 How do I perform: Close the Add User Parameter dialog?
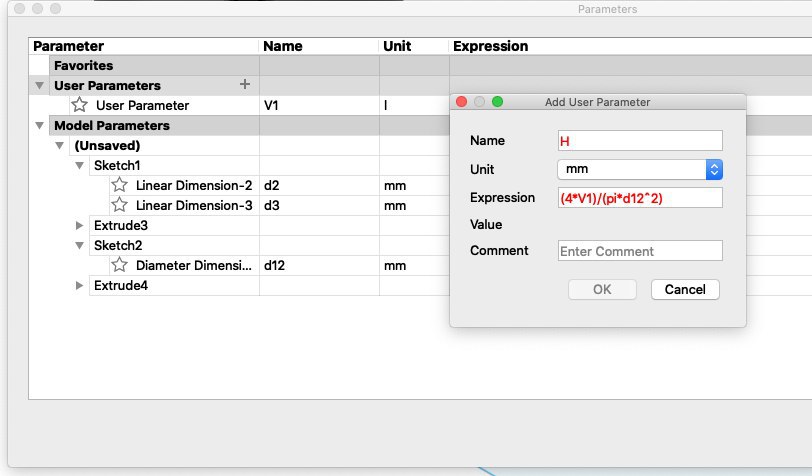(461, 102)
